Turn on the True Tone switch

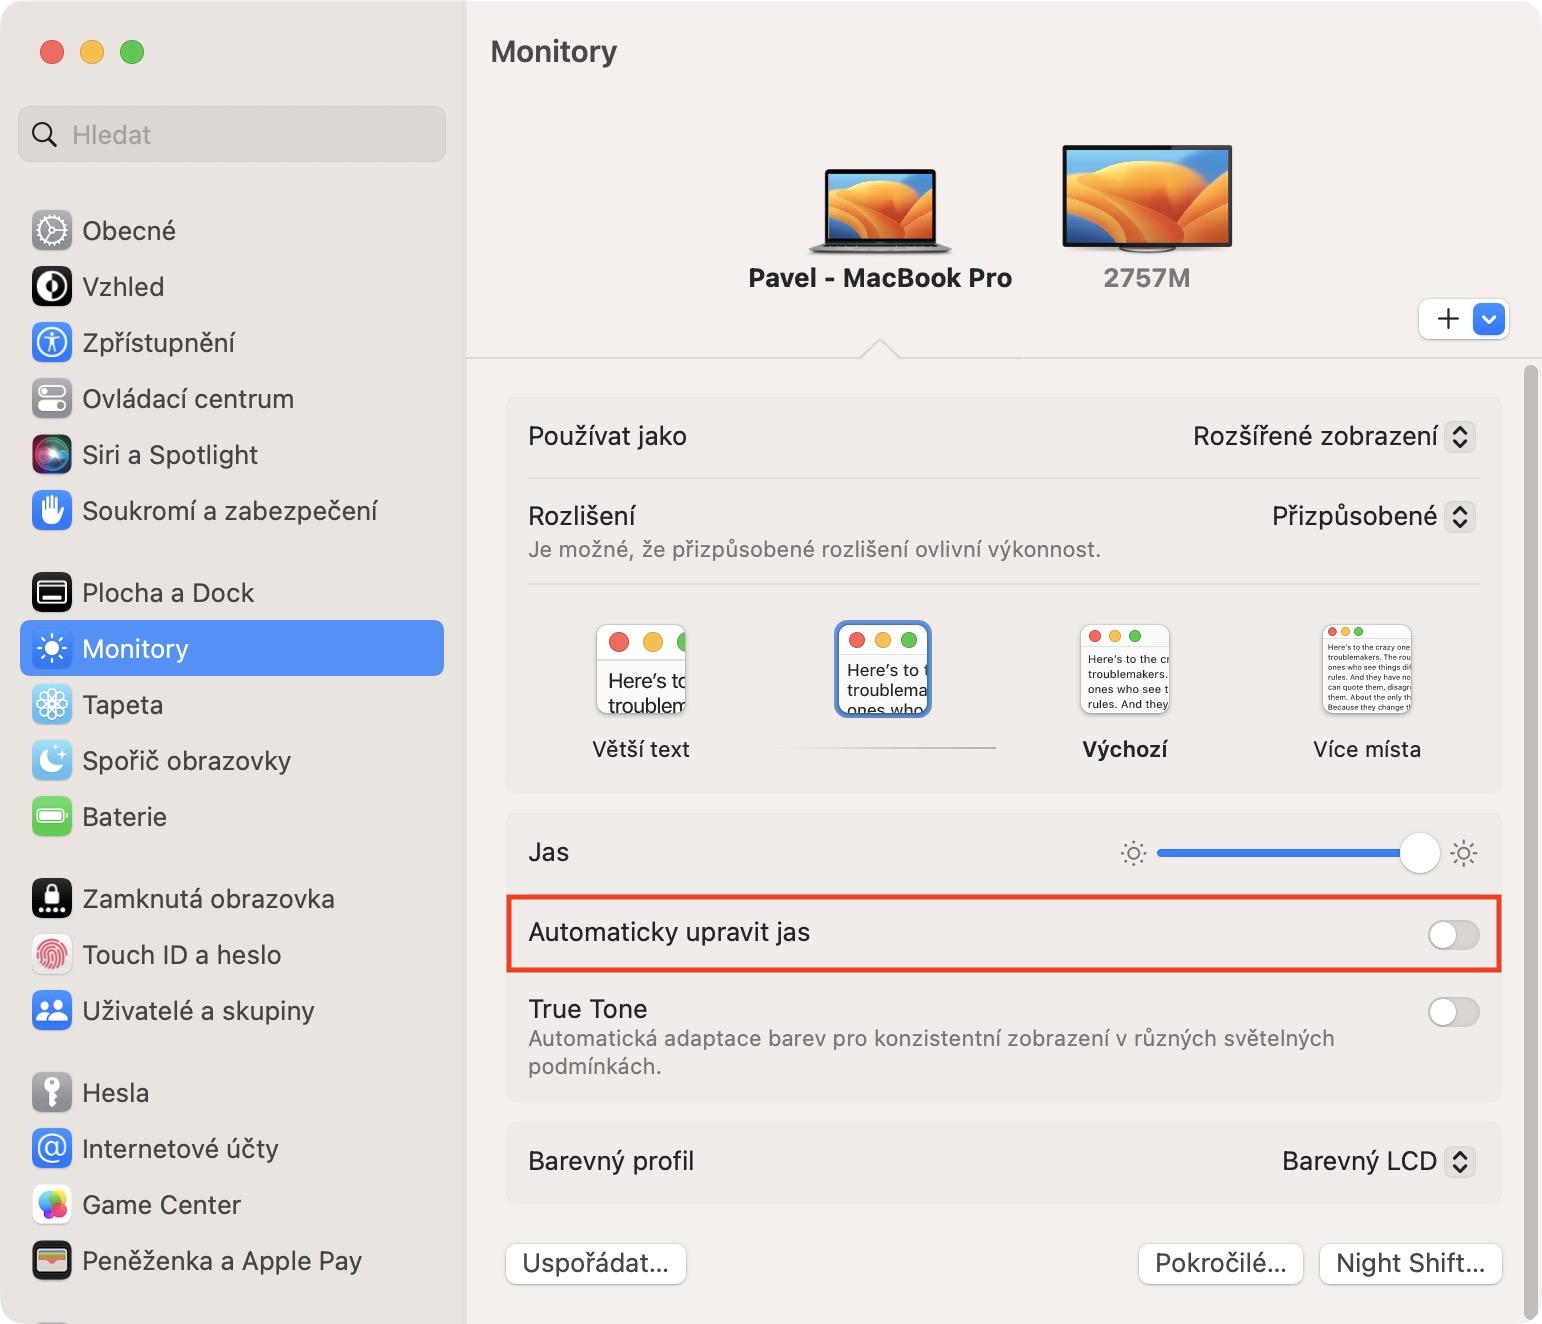[1453, 1012]
